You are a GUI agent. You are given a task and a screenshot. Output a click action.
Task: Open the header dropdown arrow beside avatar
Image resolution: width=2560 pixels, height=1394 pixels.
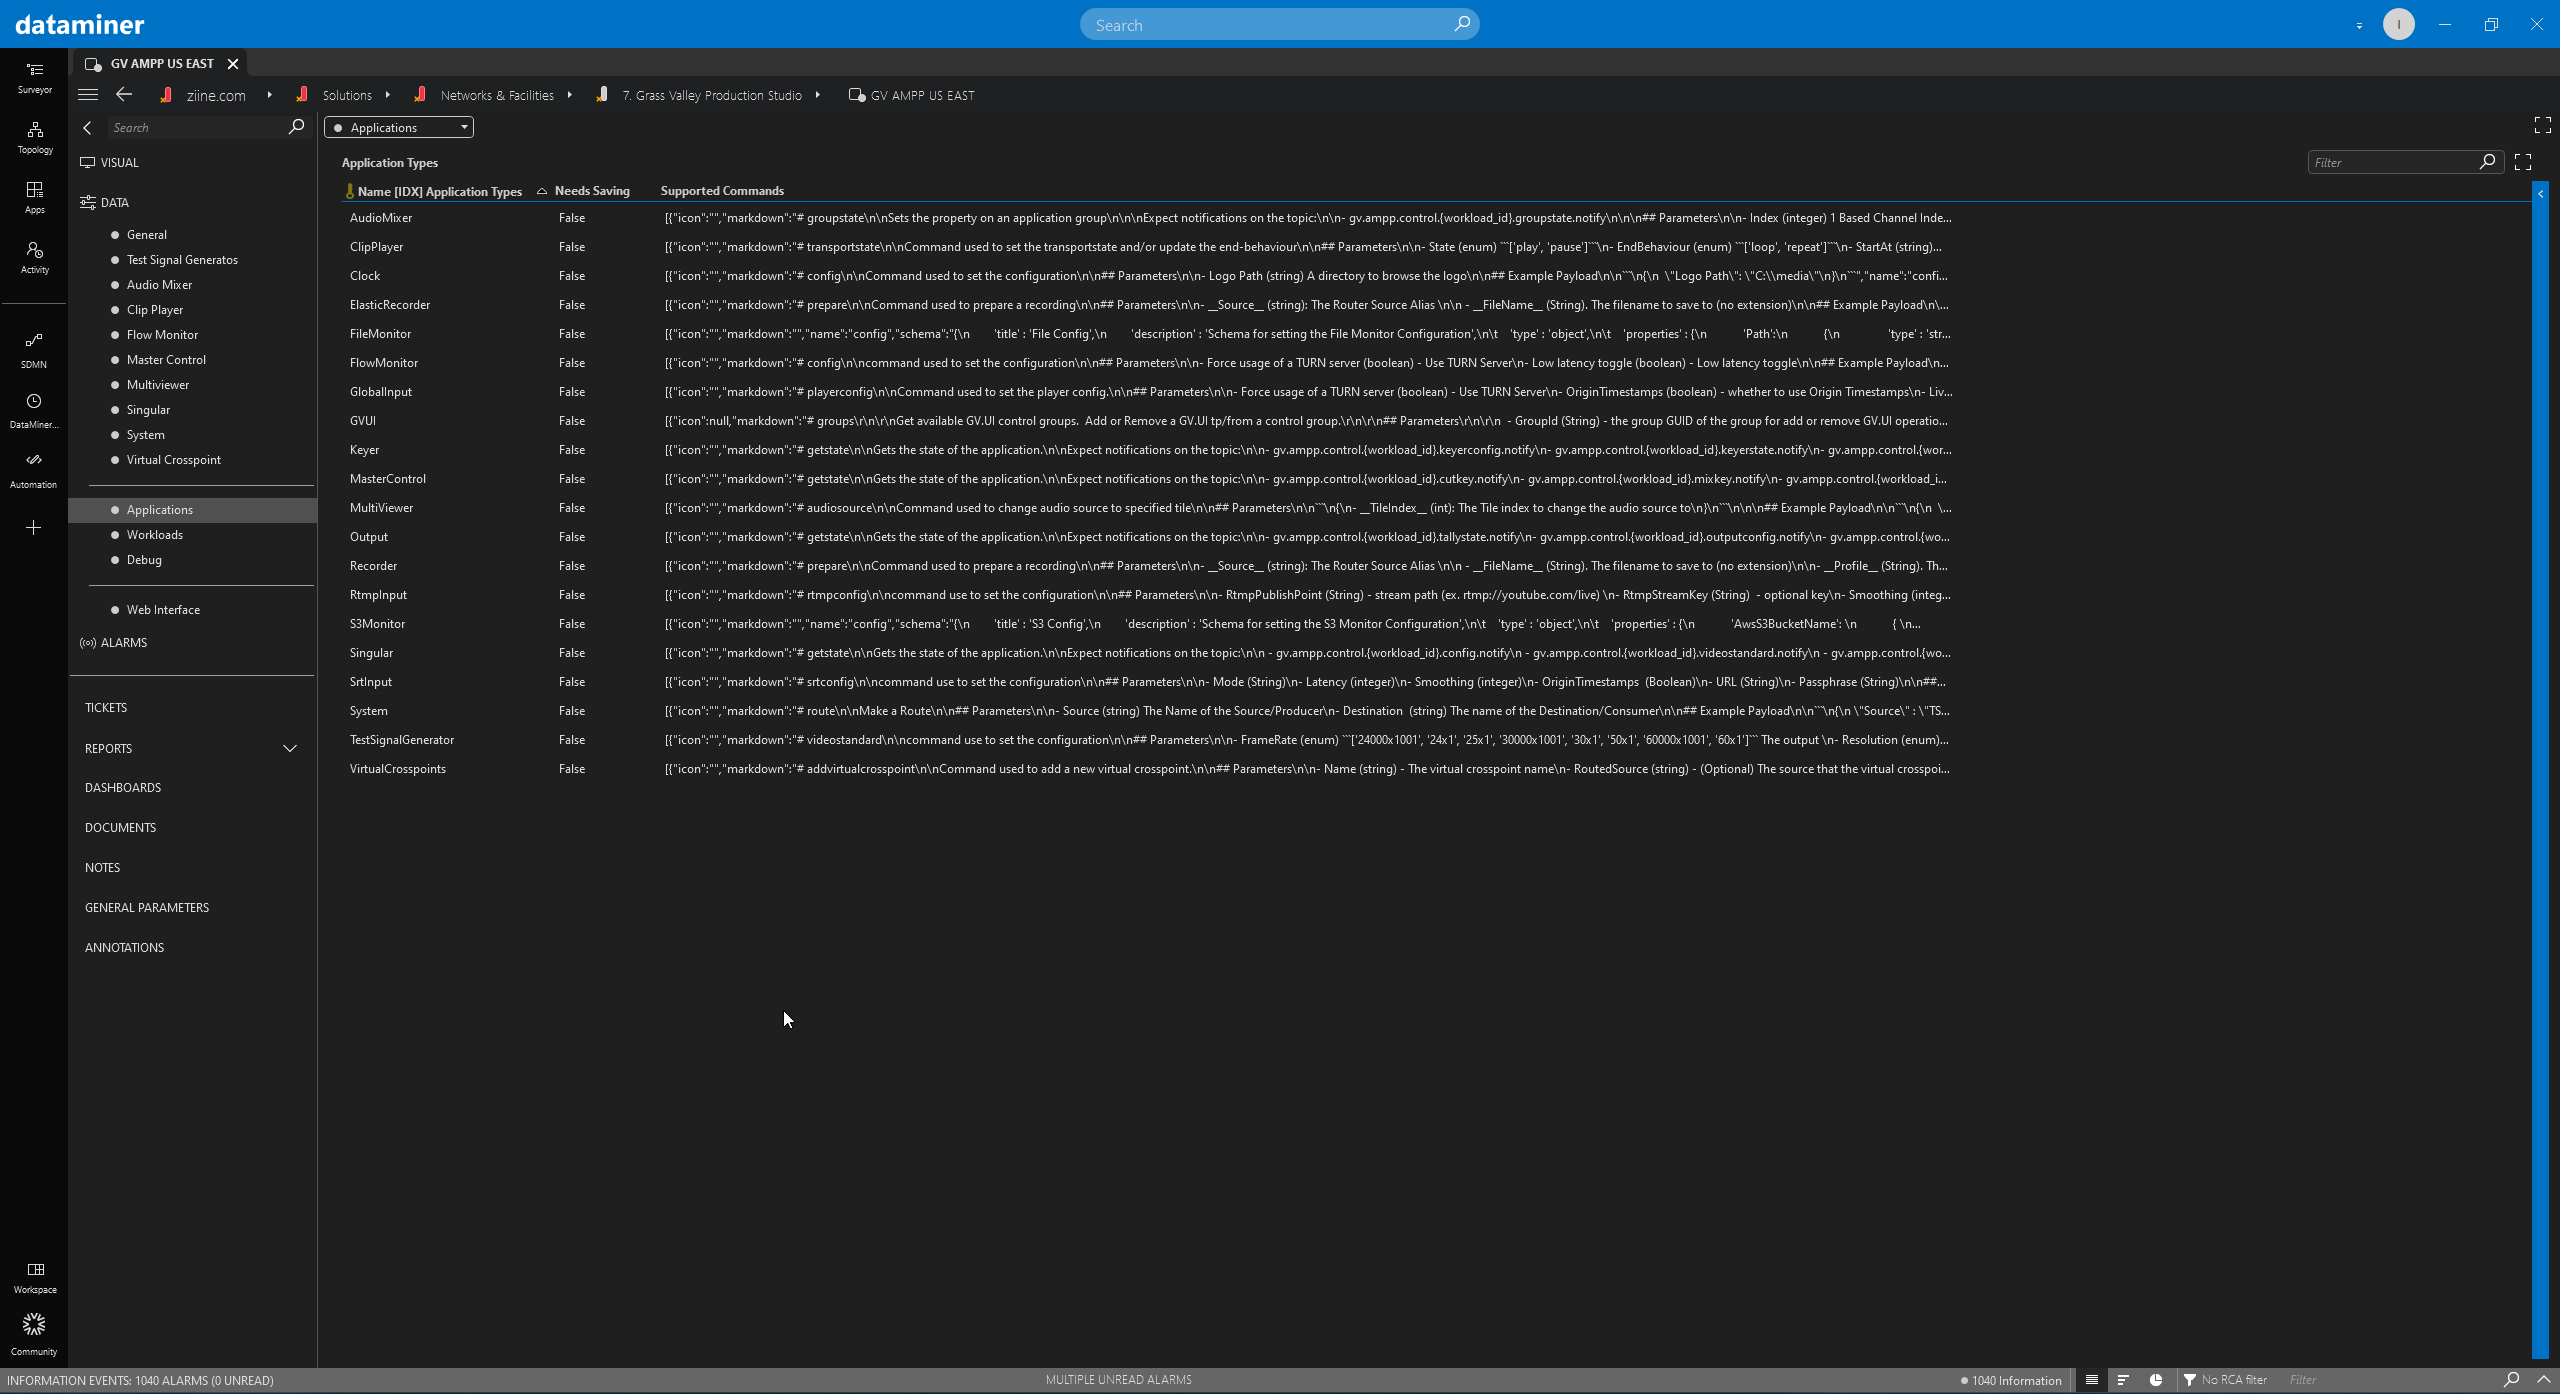tap(2359, 26)
